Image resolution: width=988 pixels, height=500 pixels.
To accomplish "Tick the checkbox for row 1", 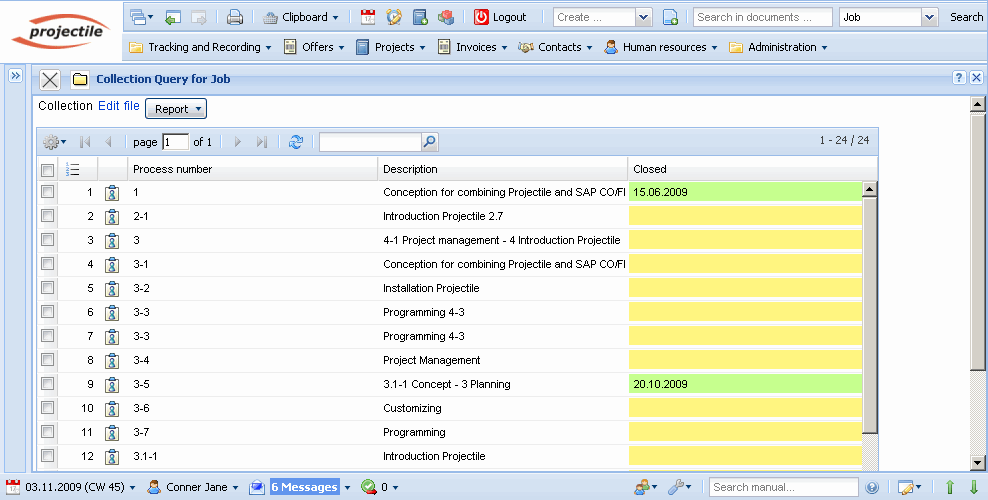I will (x=47, y=192).
